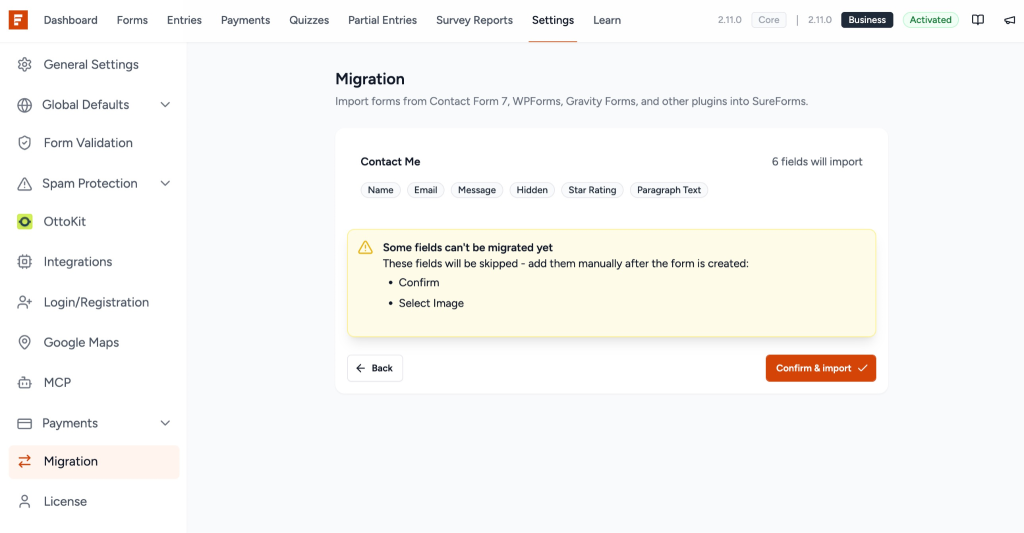The width and height of the screenshot is (1024, 533).
Task: Go back with the Back button
Action: [x=375, y=368]
